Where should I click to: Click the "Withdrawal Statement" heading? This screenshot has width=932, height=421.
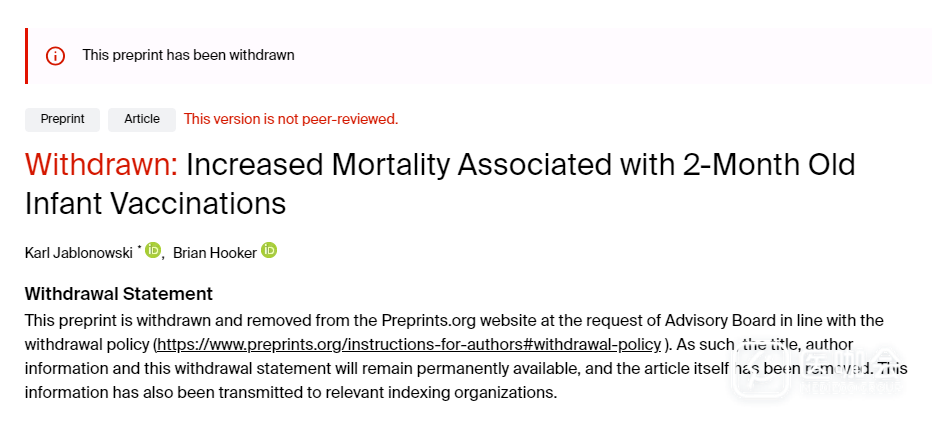118,294
